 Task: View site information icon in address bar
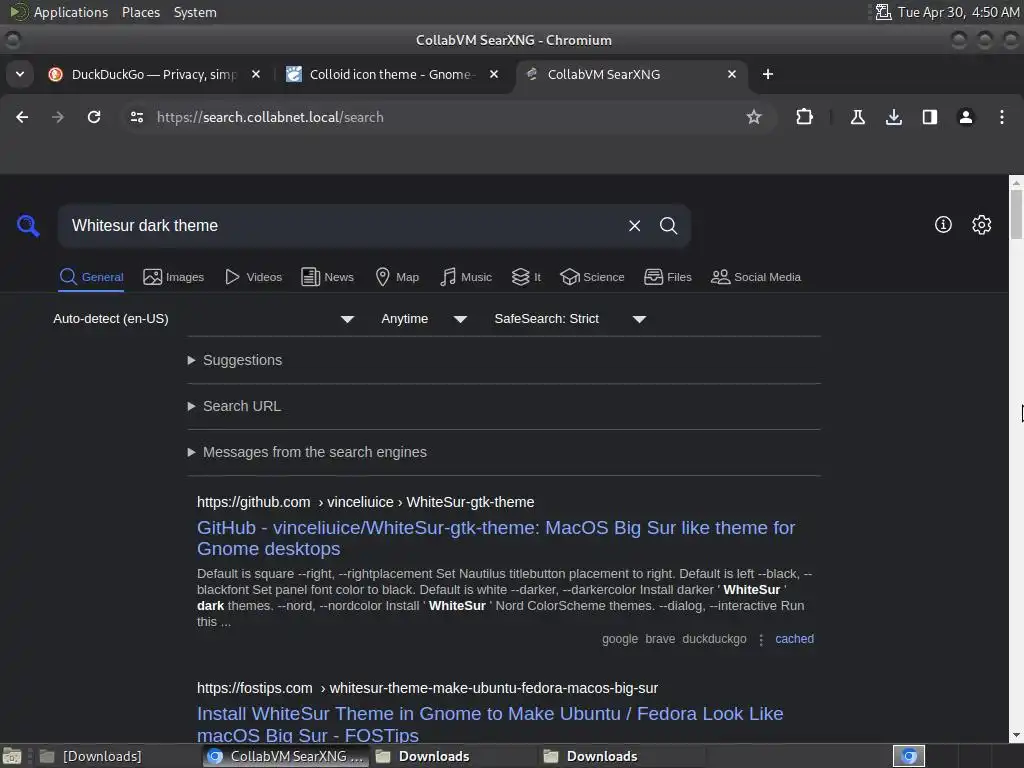pos(137,117)
